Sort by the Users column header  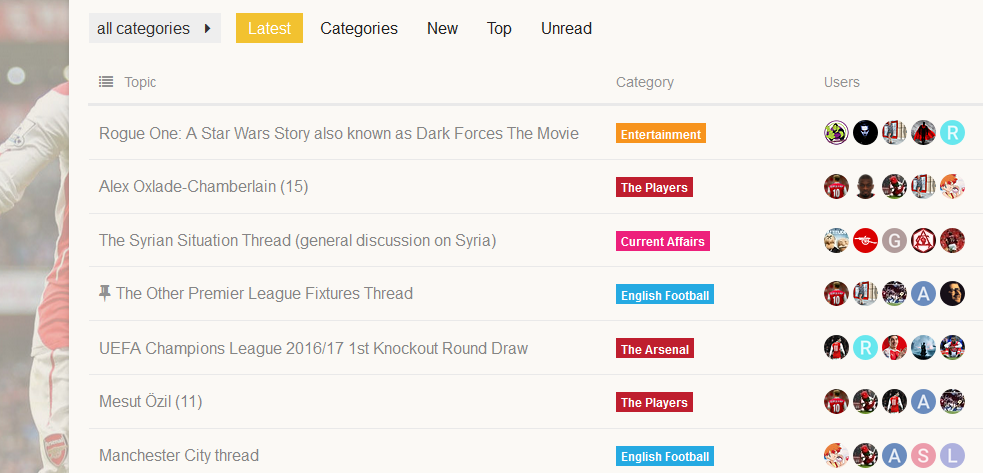[x=841, y=82]
